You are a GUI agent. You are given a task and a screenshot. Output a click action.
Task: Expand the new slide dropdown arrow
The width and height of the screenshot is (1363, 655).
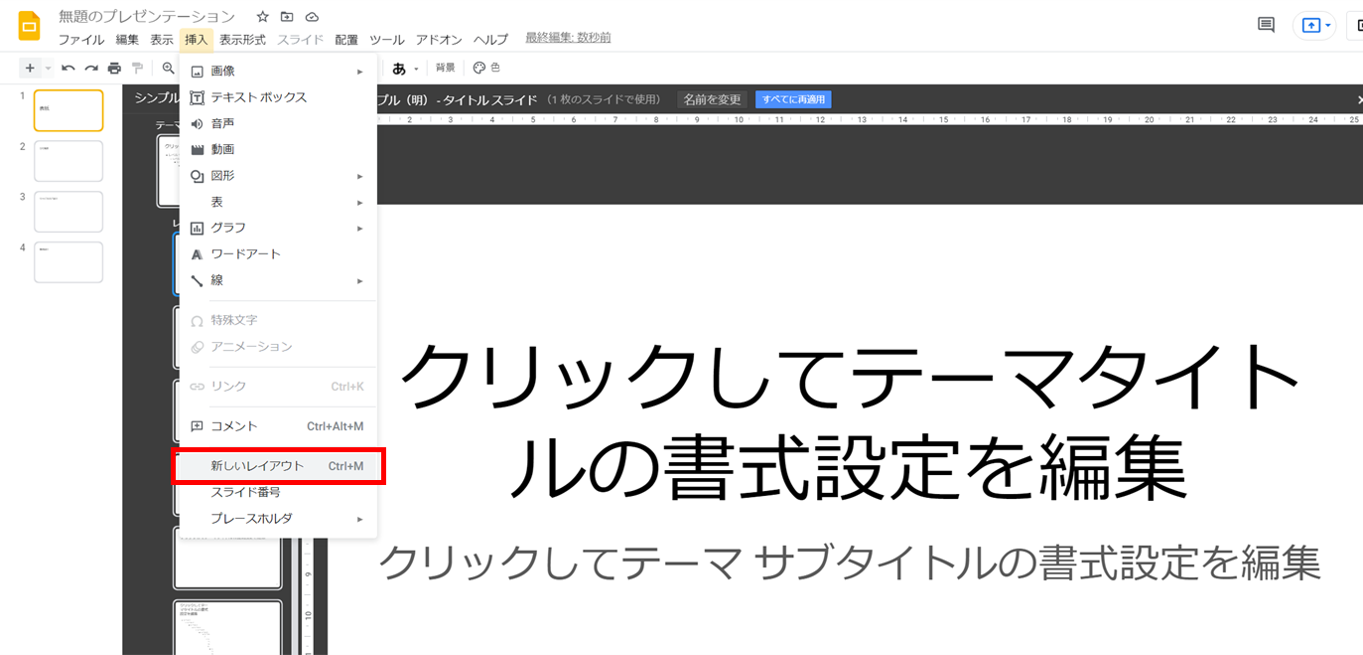click(x=48, y=68)
